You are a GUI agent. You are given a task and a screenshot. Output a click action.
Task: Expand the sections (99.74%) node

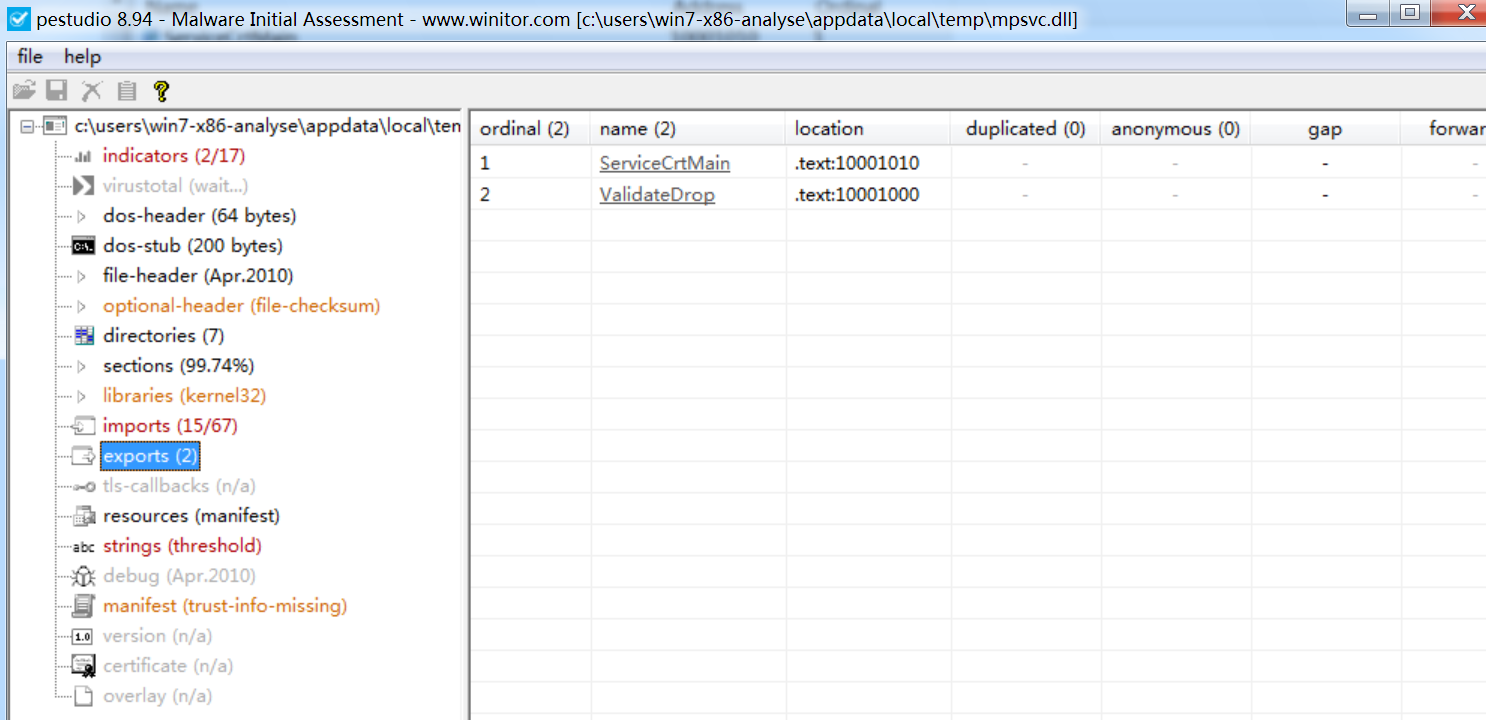(x=82, y=366)
